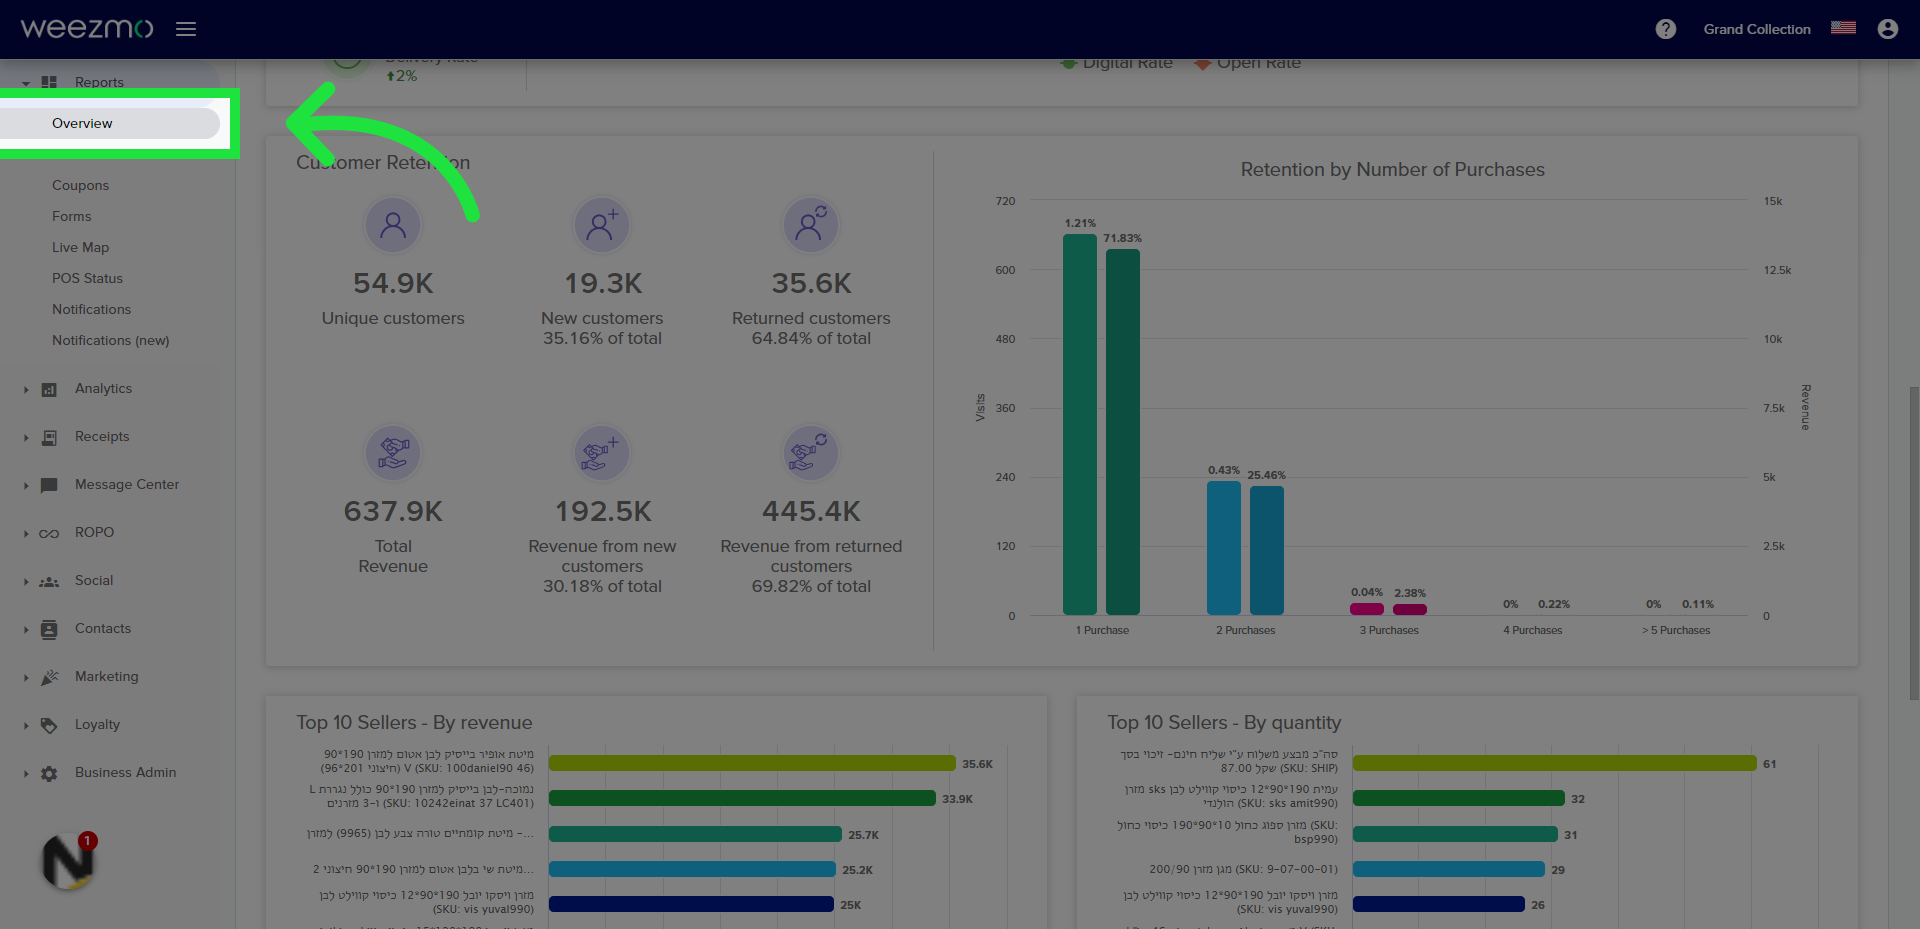This screenshot has height=929, width=1920.
Task: Click the Returned customers icon
Action: [811, 225]
